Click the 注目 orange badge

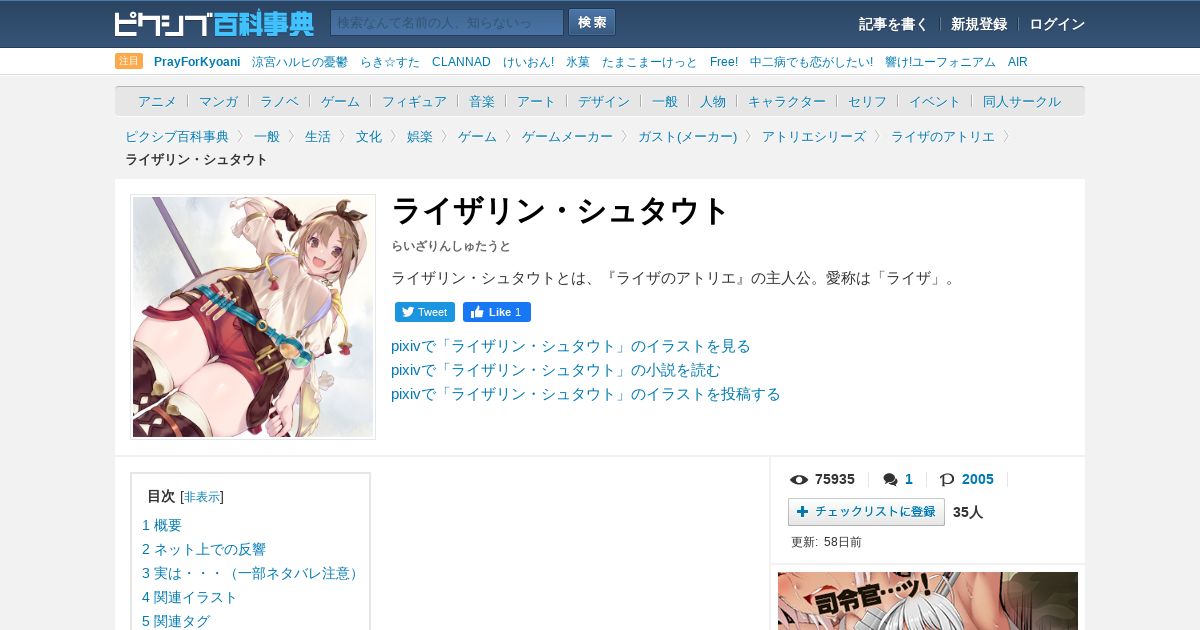(129, 61)
